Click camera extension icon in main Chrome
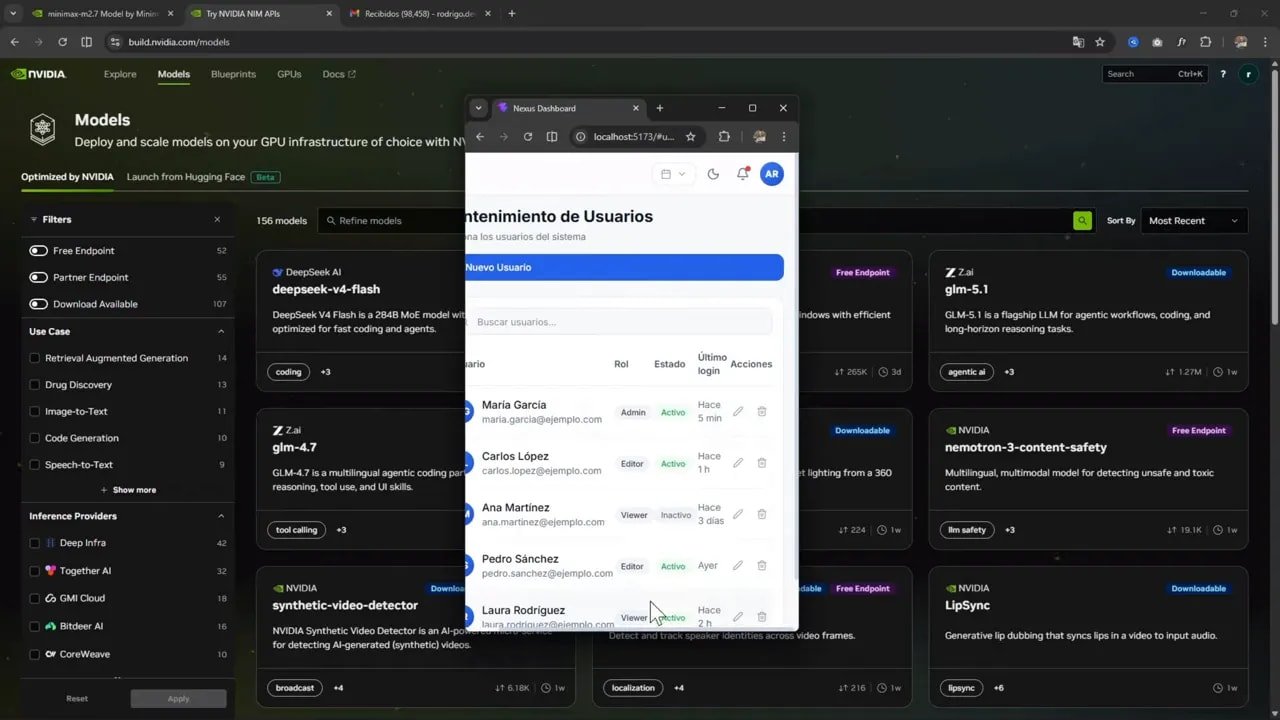Viewport: 1280px width, 720px height. (1157, 42)
